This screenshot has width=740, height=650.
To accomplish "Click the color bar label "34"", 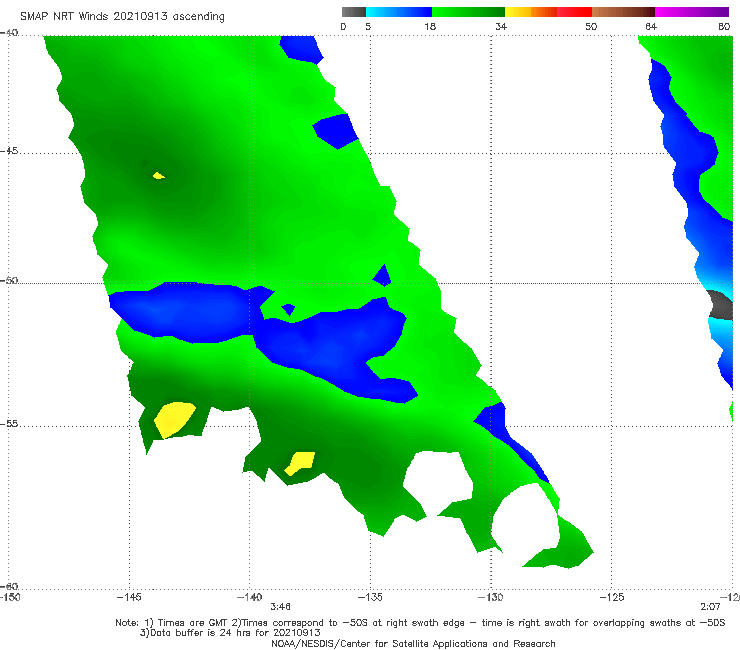I will coord(501,26).
